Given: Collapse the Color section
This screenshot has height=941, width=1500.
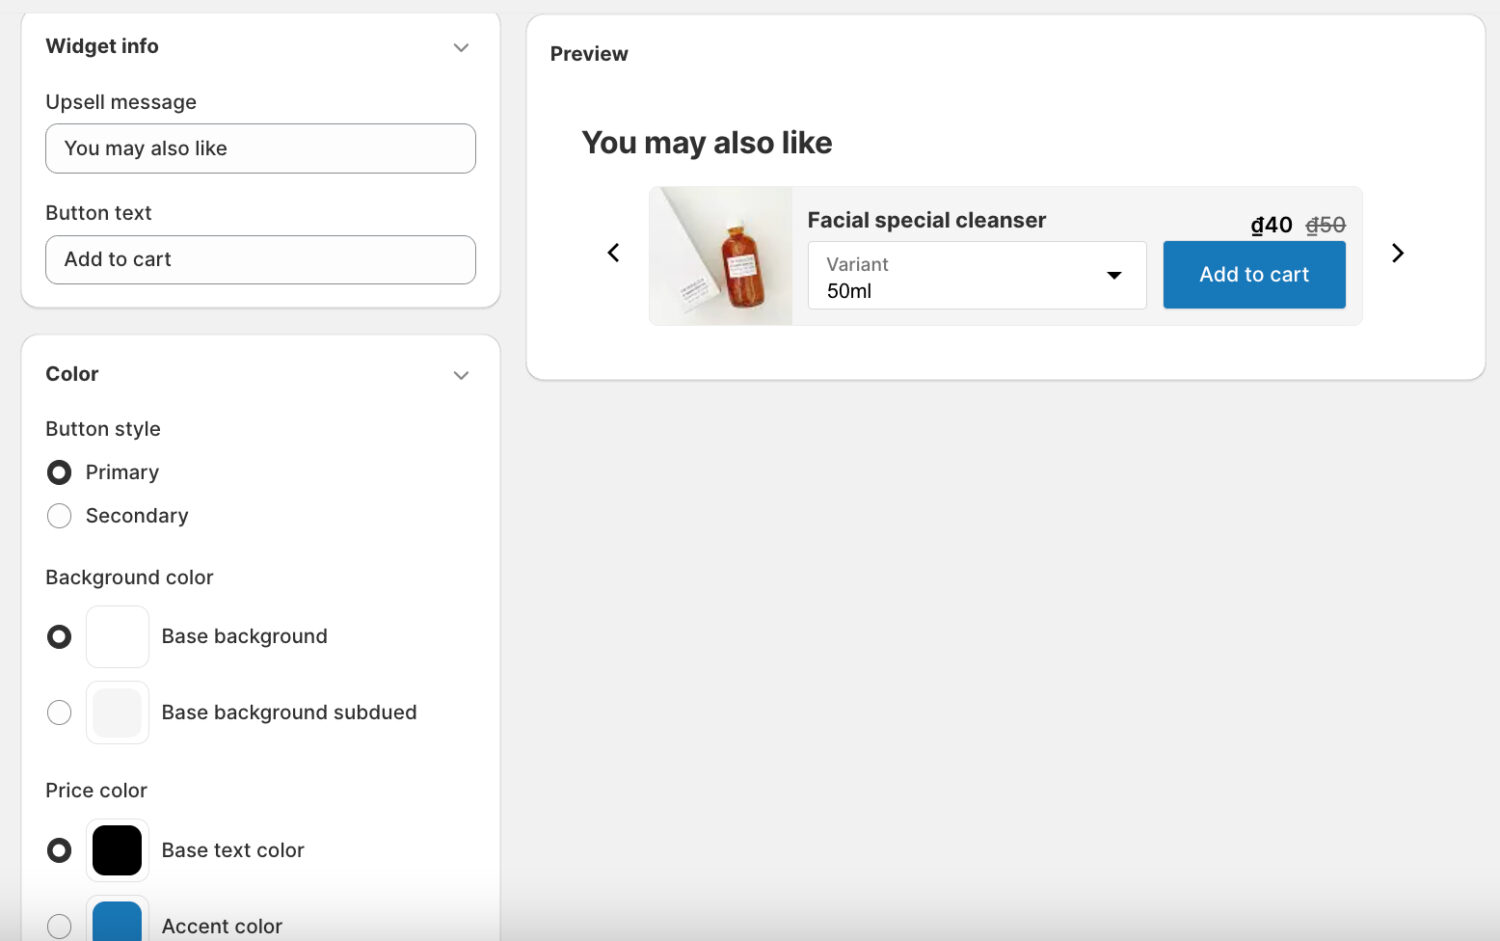Looking at the screenshot, I should coord(461,375).
